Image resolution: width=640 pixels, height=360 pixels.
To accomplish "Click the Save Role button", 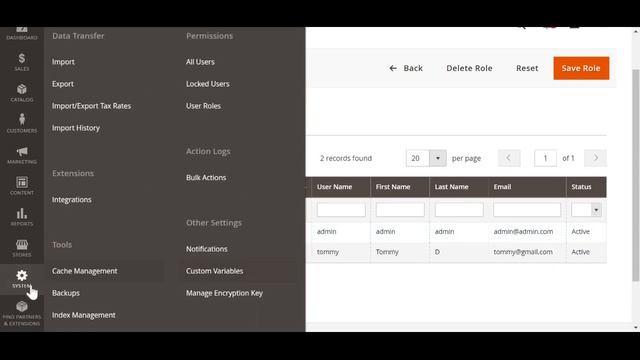I will (x=581, y=68).
